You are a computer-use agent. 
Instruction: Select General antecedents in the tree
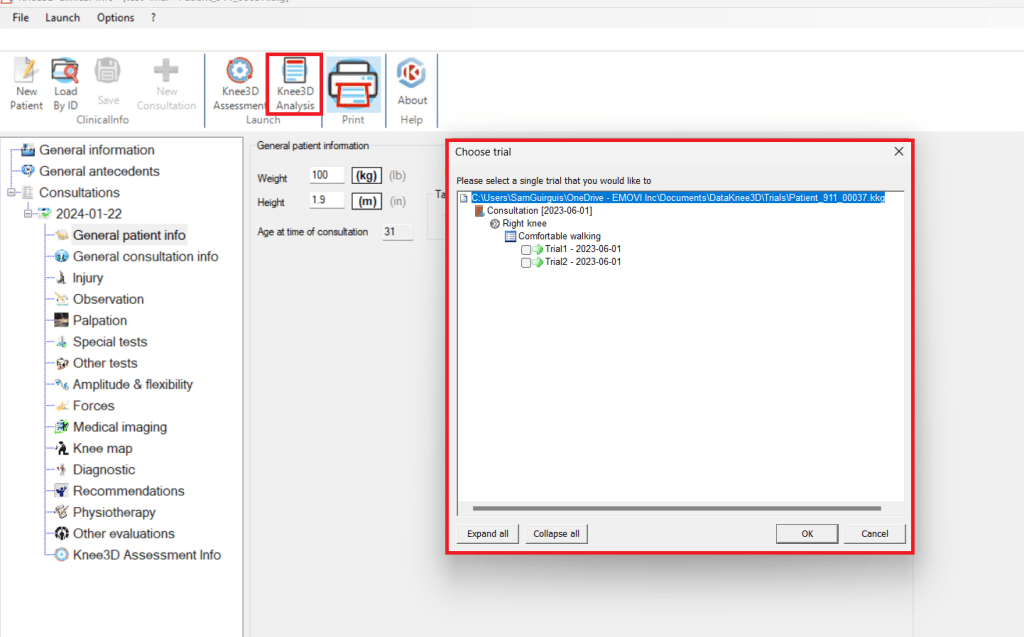[99, 171]
